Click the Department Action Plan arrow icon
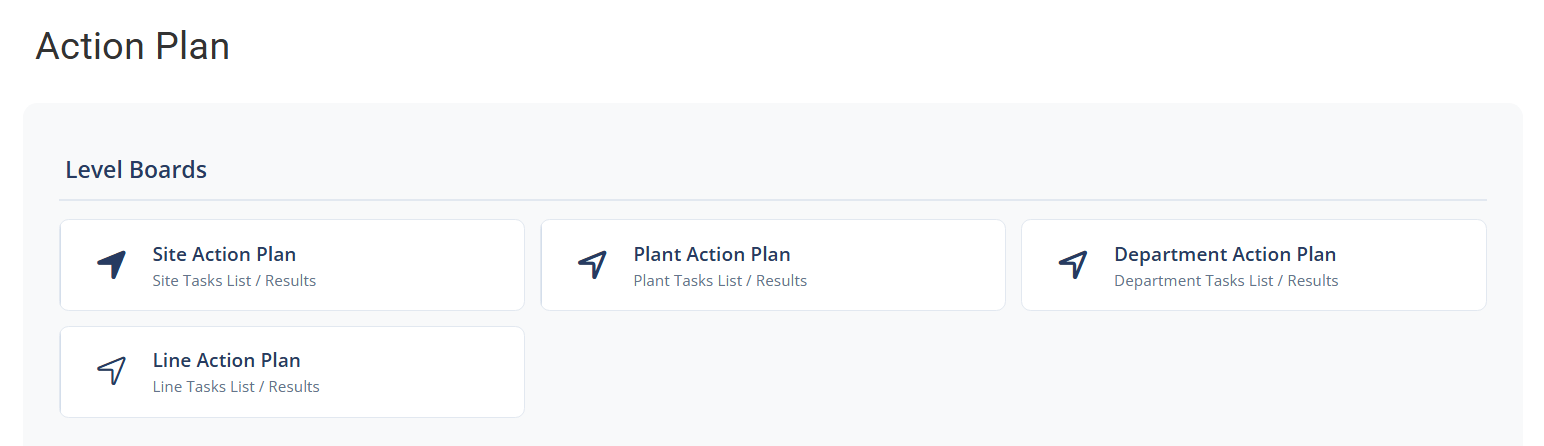The height and width of the screenshot is (446, 1544). [x=1073, y=265]
